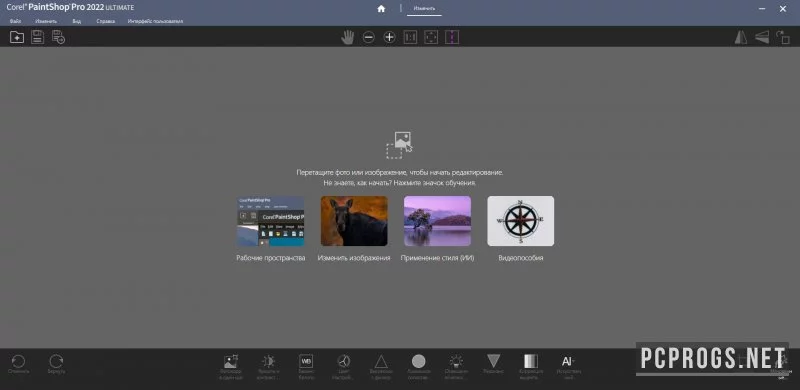Image resolution: width=800 pixels, height=390 pixels.
Task: Click the zoom out minus icon
Action: pyautogui.click(x=368, y=37)
